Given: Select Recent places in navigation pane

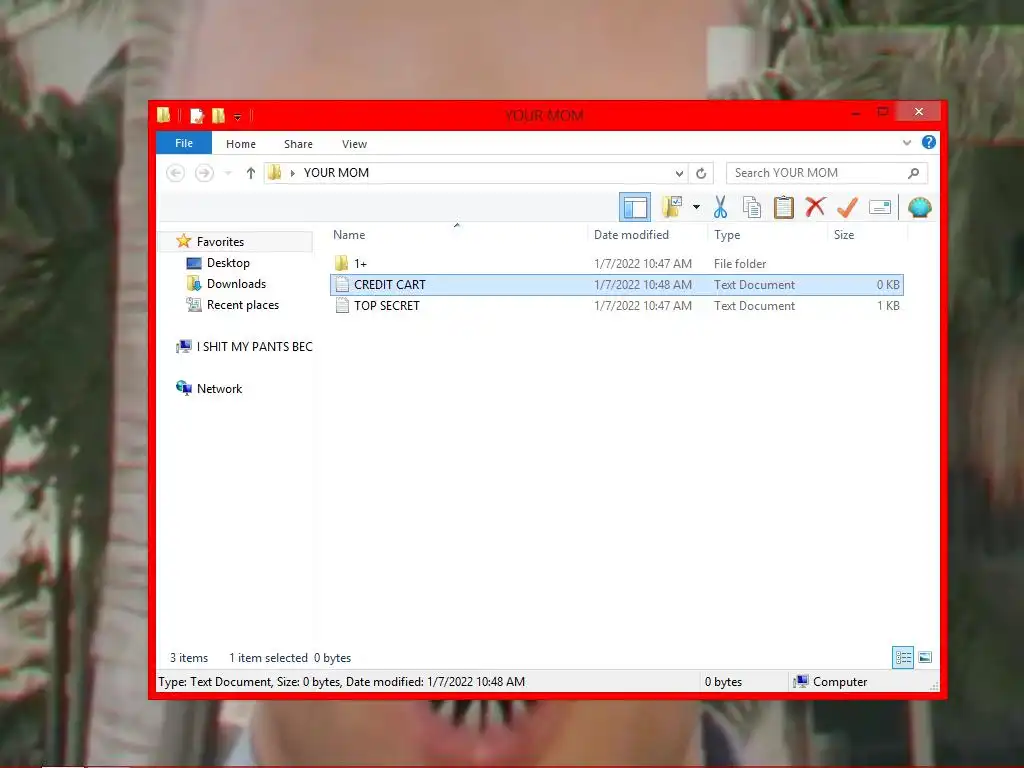Looking at the screenshot, I should pyautogui.click(x=242, y=304).
